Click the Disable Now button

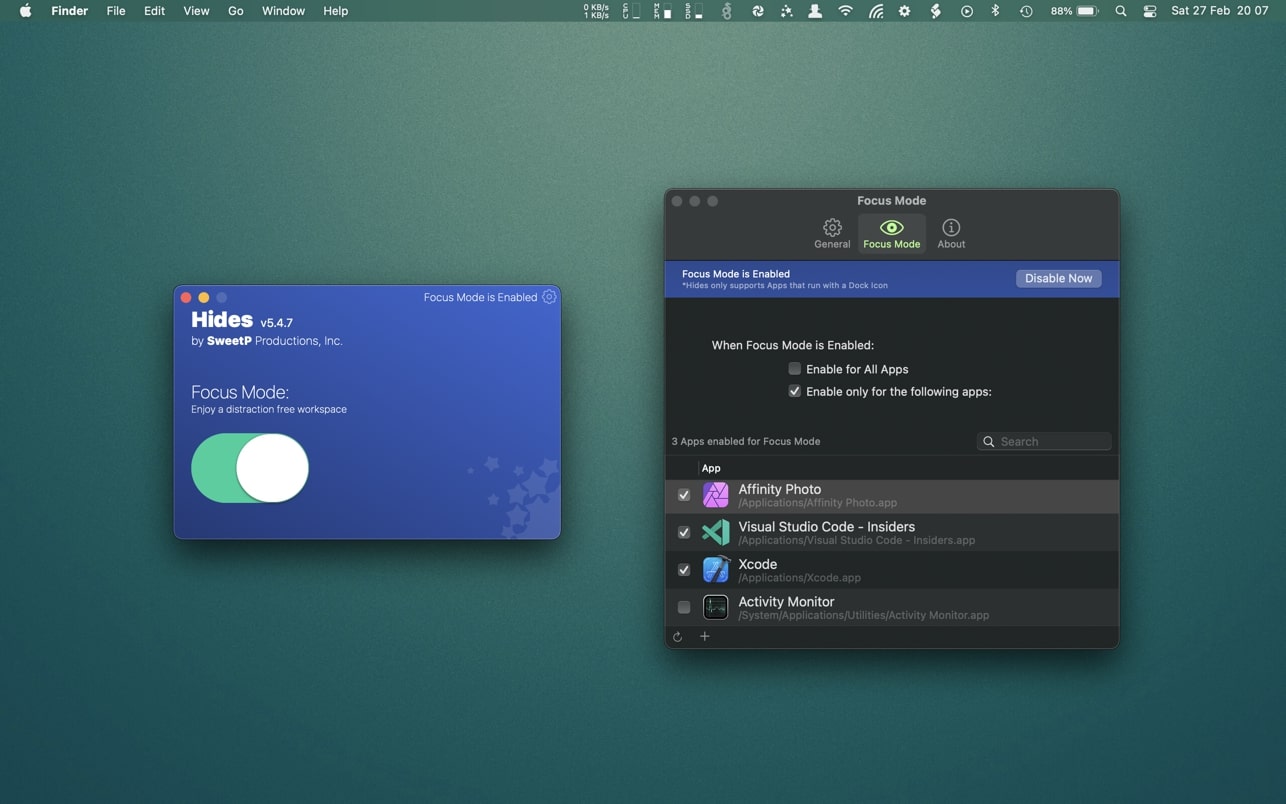point(1058,278)
